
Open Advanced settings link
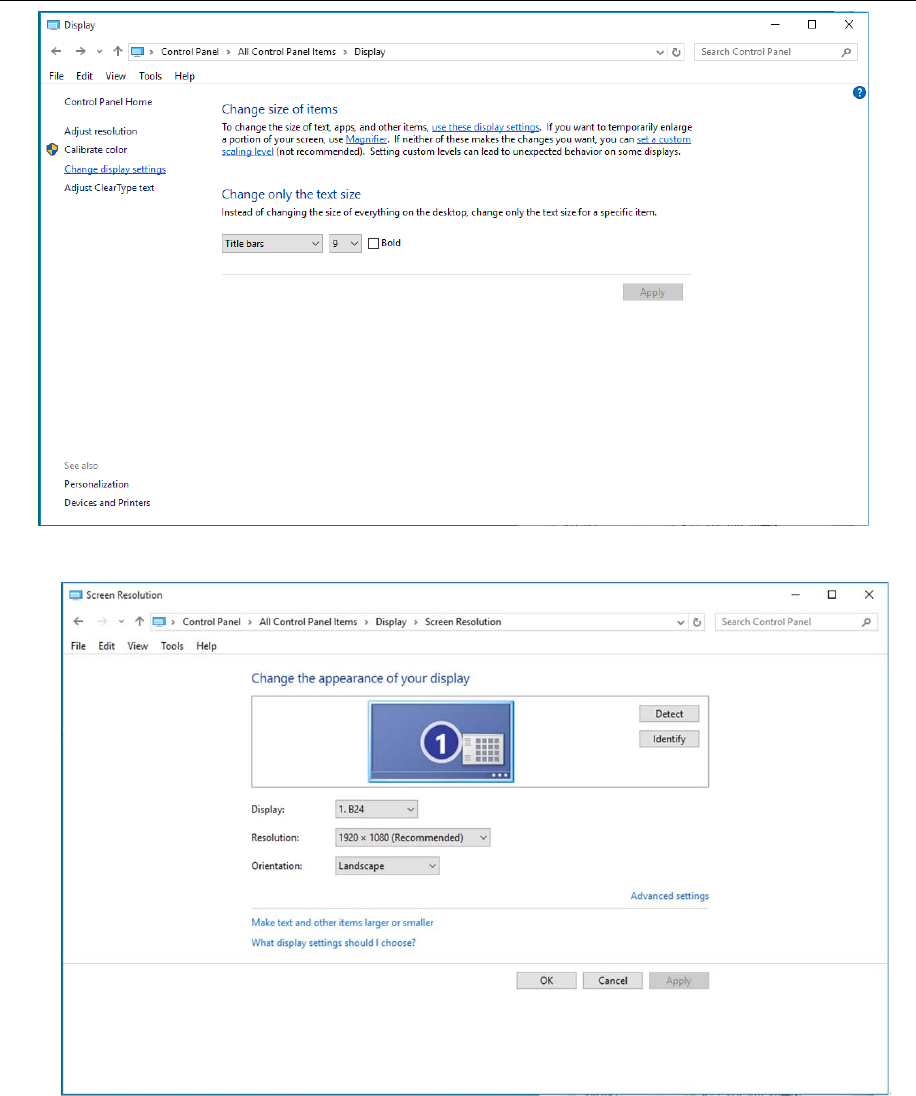click(669, 895)
